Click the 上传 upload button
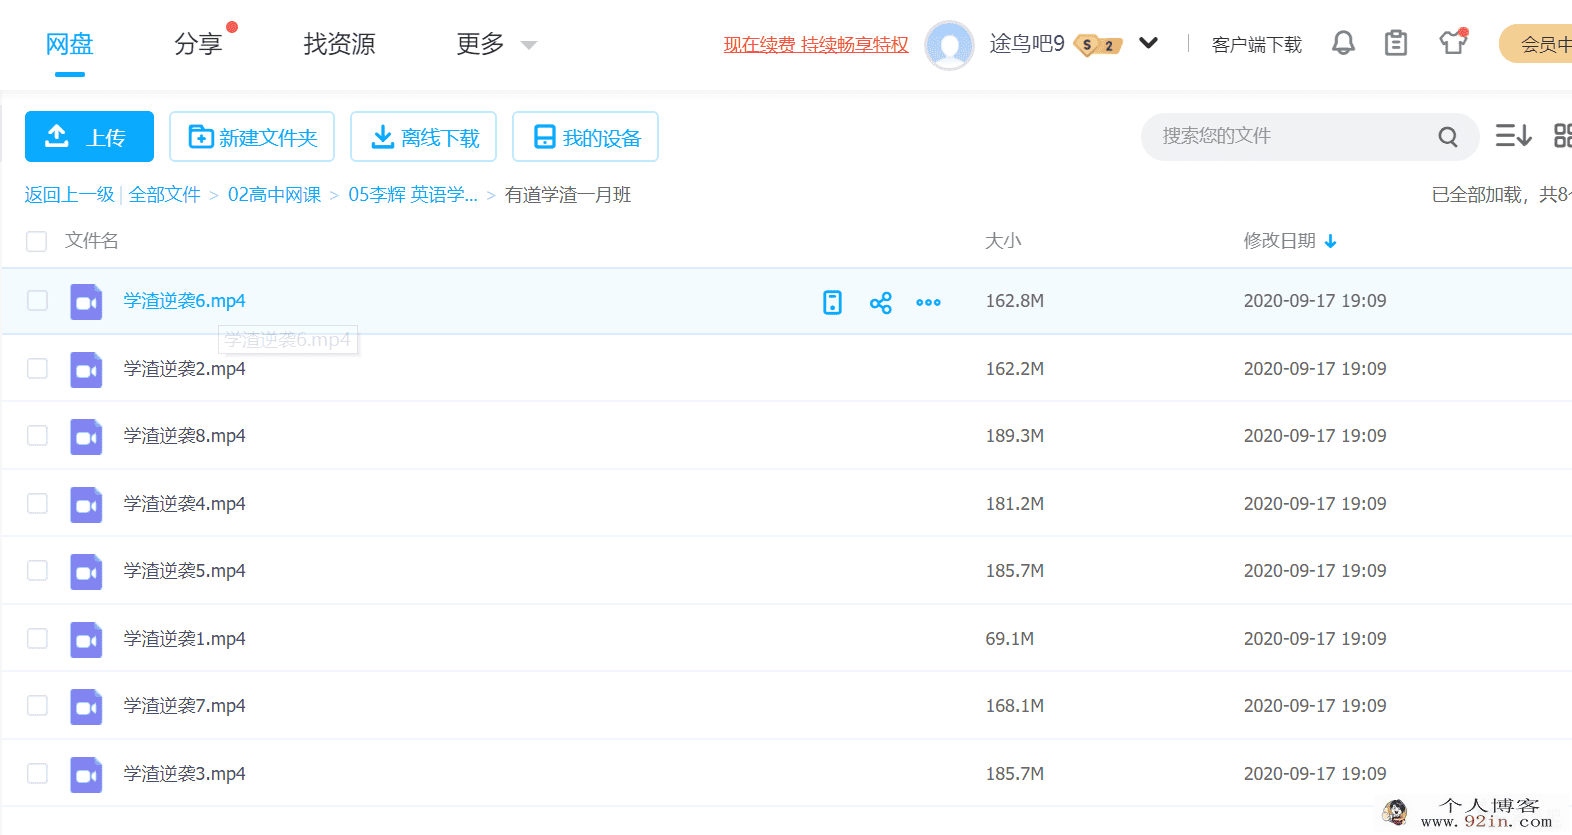 click(x=89, y=136)
